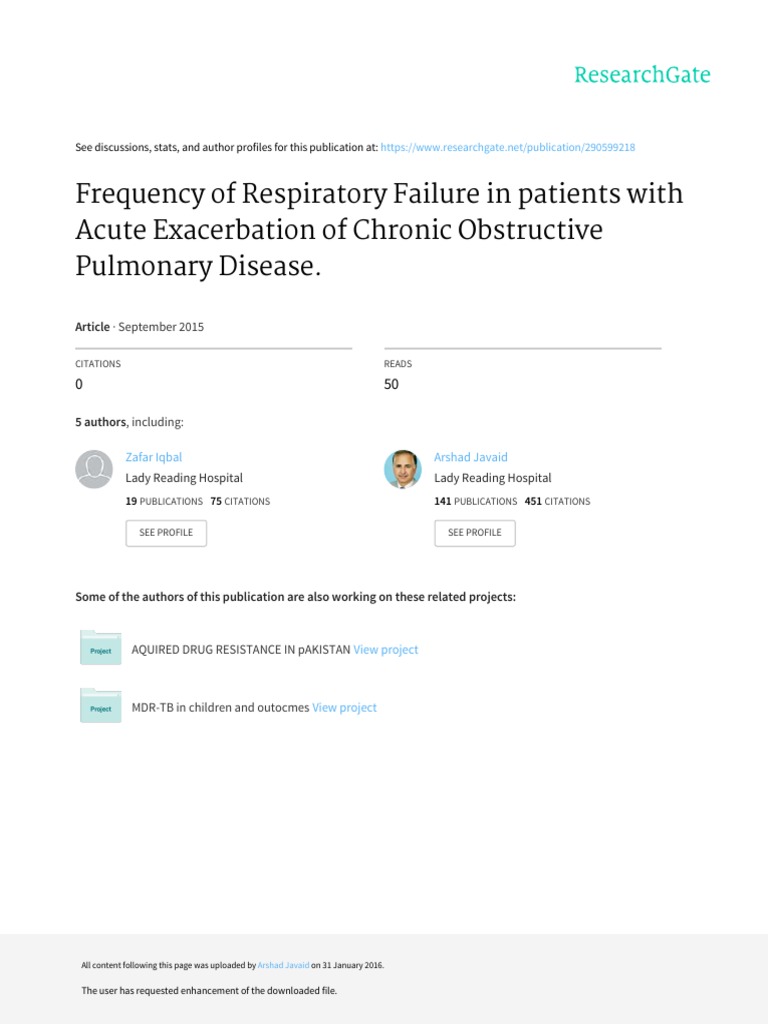
Task: Click Arshad Javaid's profile photo
Action: tap(402, 469)
